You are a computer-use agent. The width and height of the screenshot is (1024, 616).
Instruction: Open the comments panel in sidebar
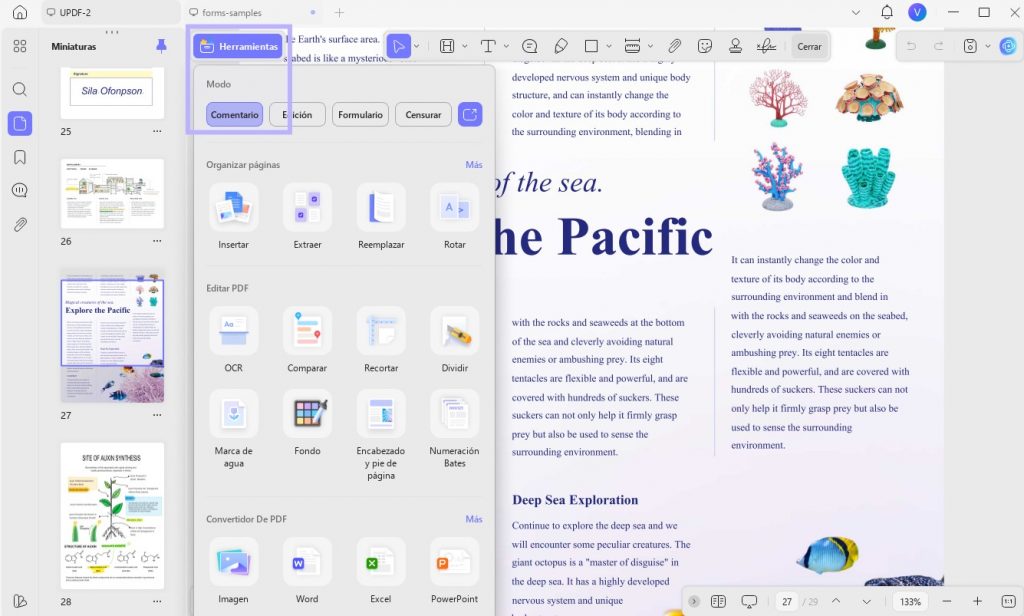pos(20,190)
